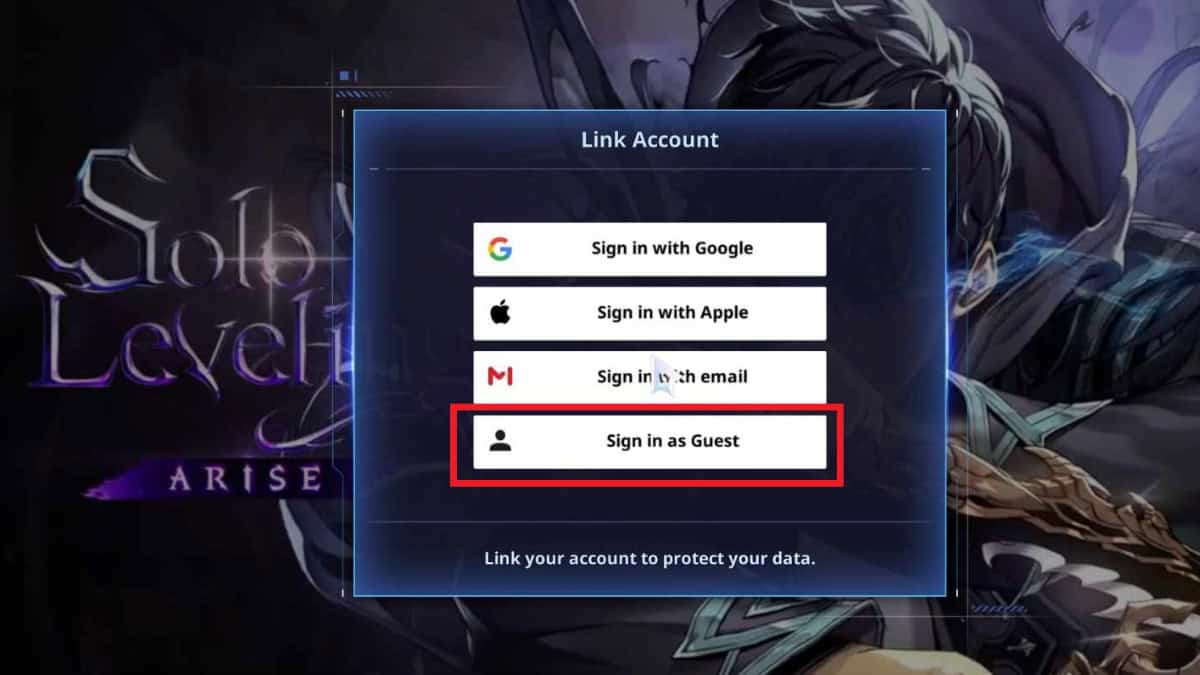Pick Sign in with email
The image size is (1200, 675).
coord(650,377)
